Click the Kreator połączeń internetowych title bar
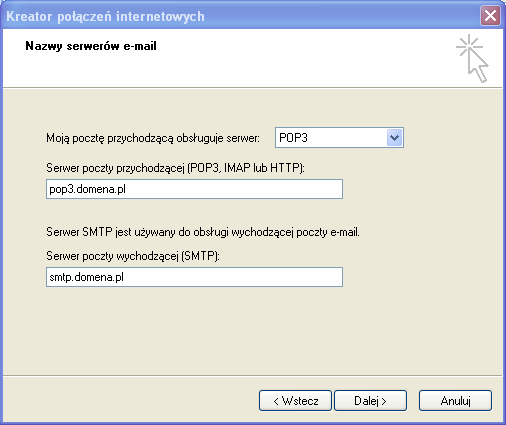This screenshot has width=506, height=425. click(x=240, y=16)
